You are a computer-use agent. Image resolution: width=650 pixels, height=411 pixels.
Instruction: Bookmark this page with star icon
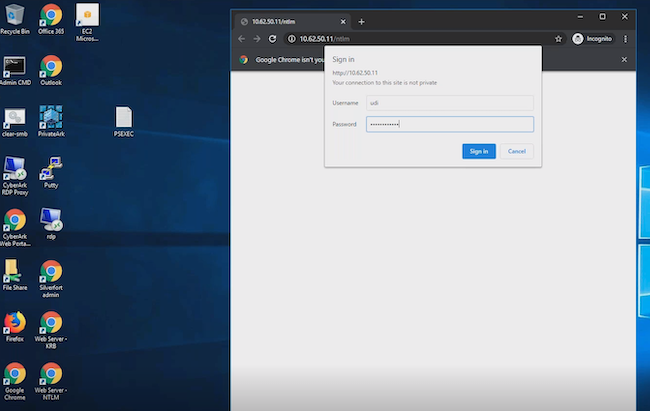[558, 39]
